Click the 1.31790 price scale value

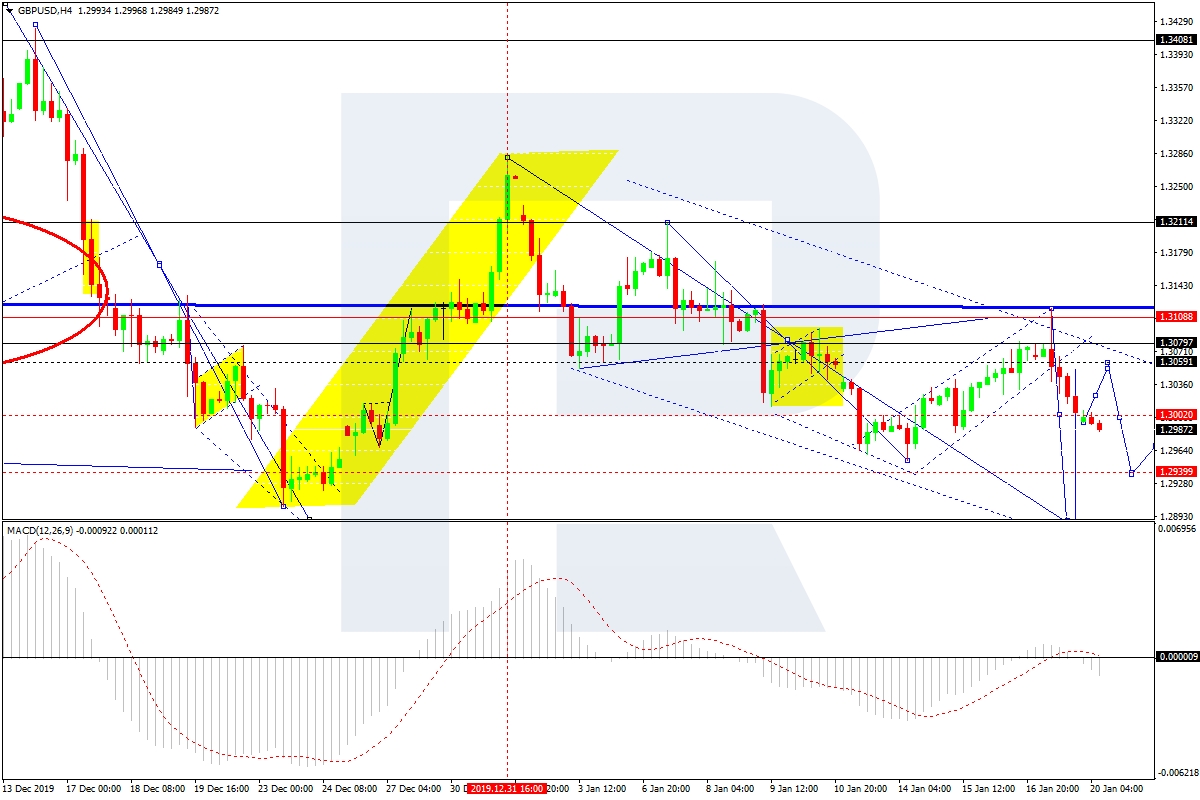(x=1176, y=252)
